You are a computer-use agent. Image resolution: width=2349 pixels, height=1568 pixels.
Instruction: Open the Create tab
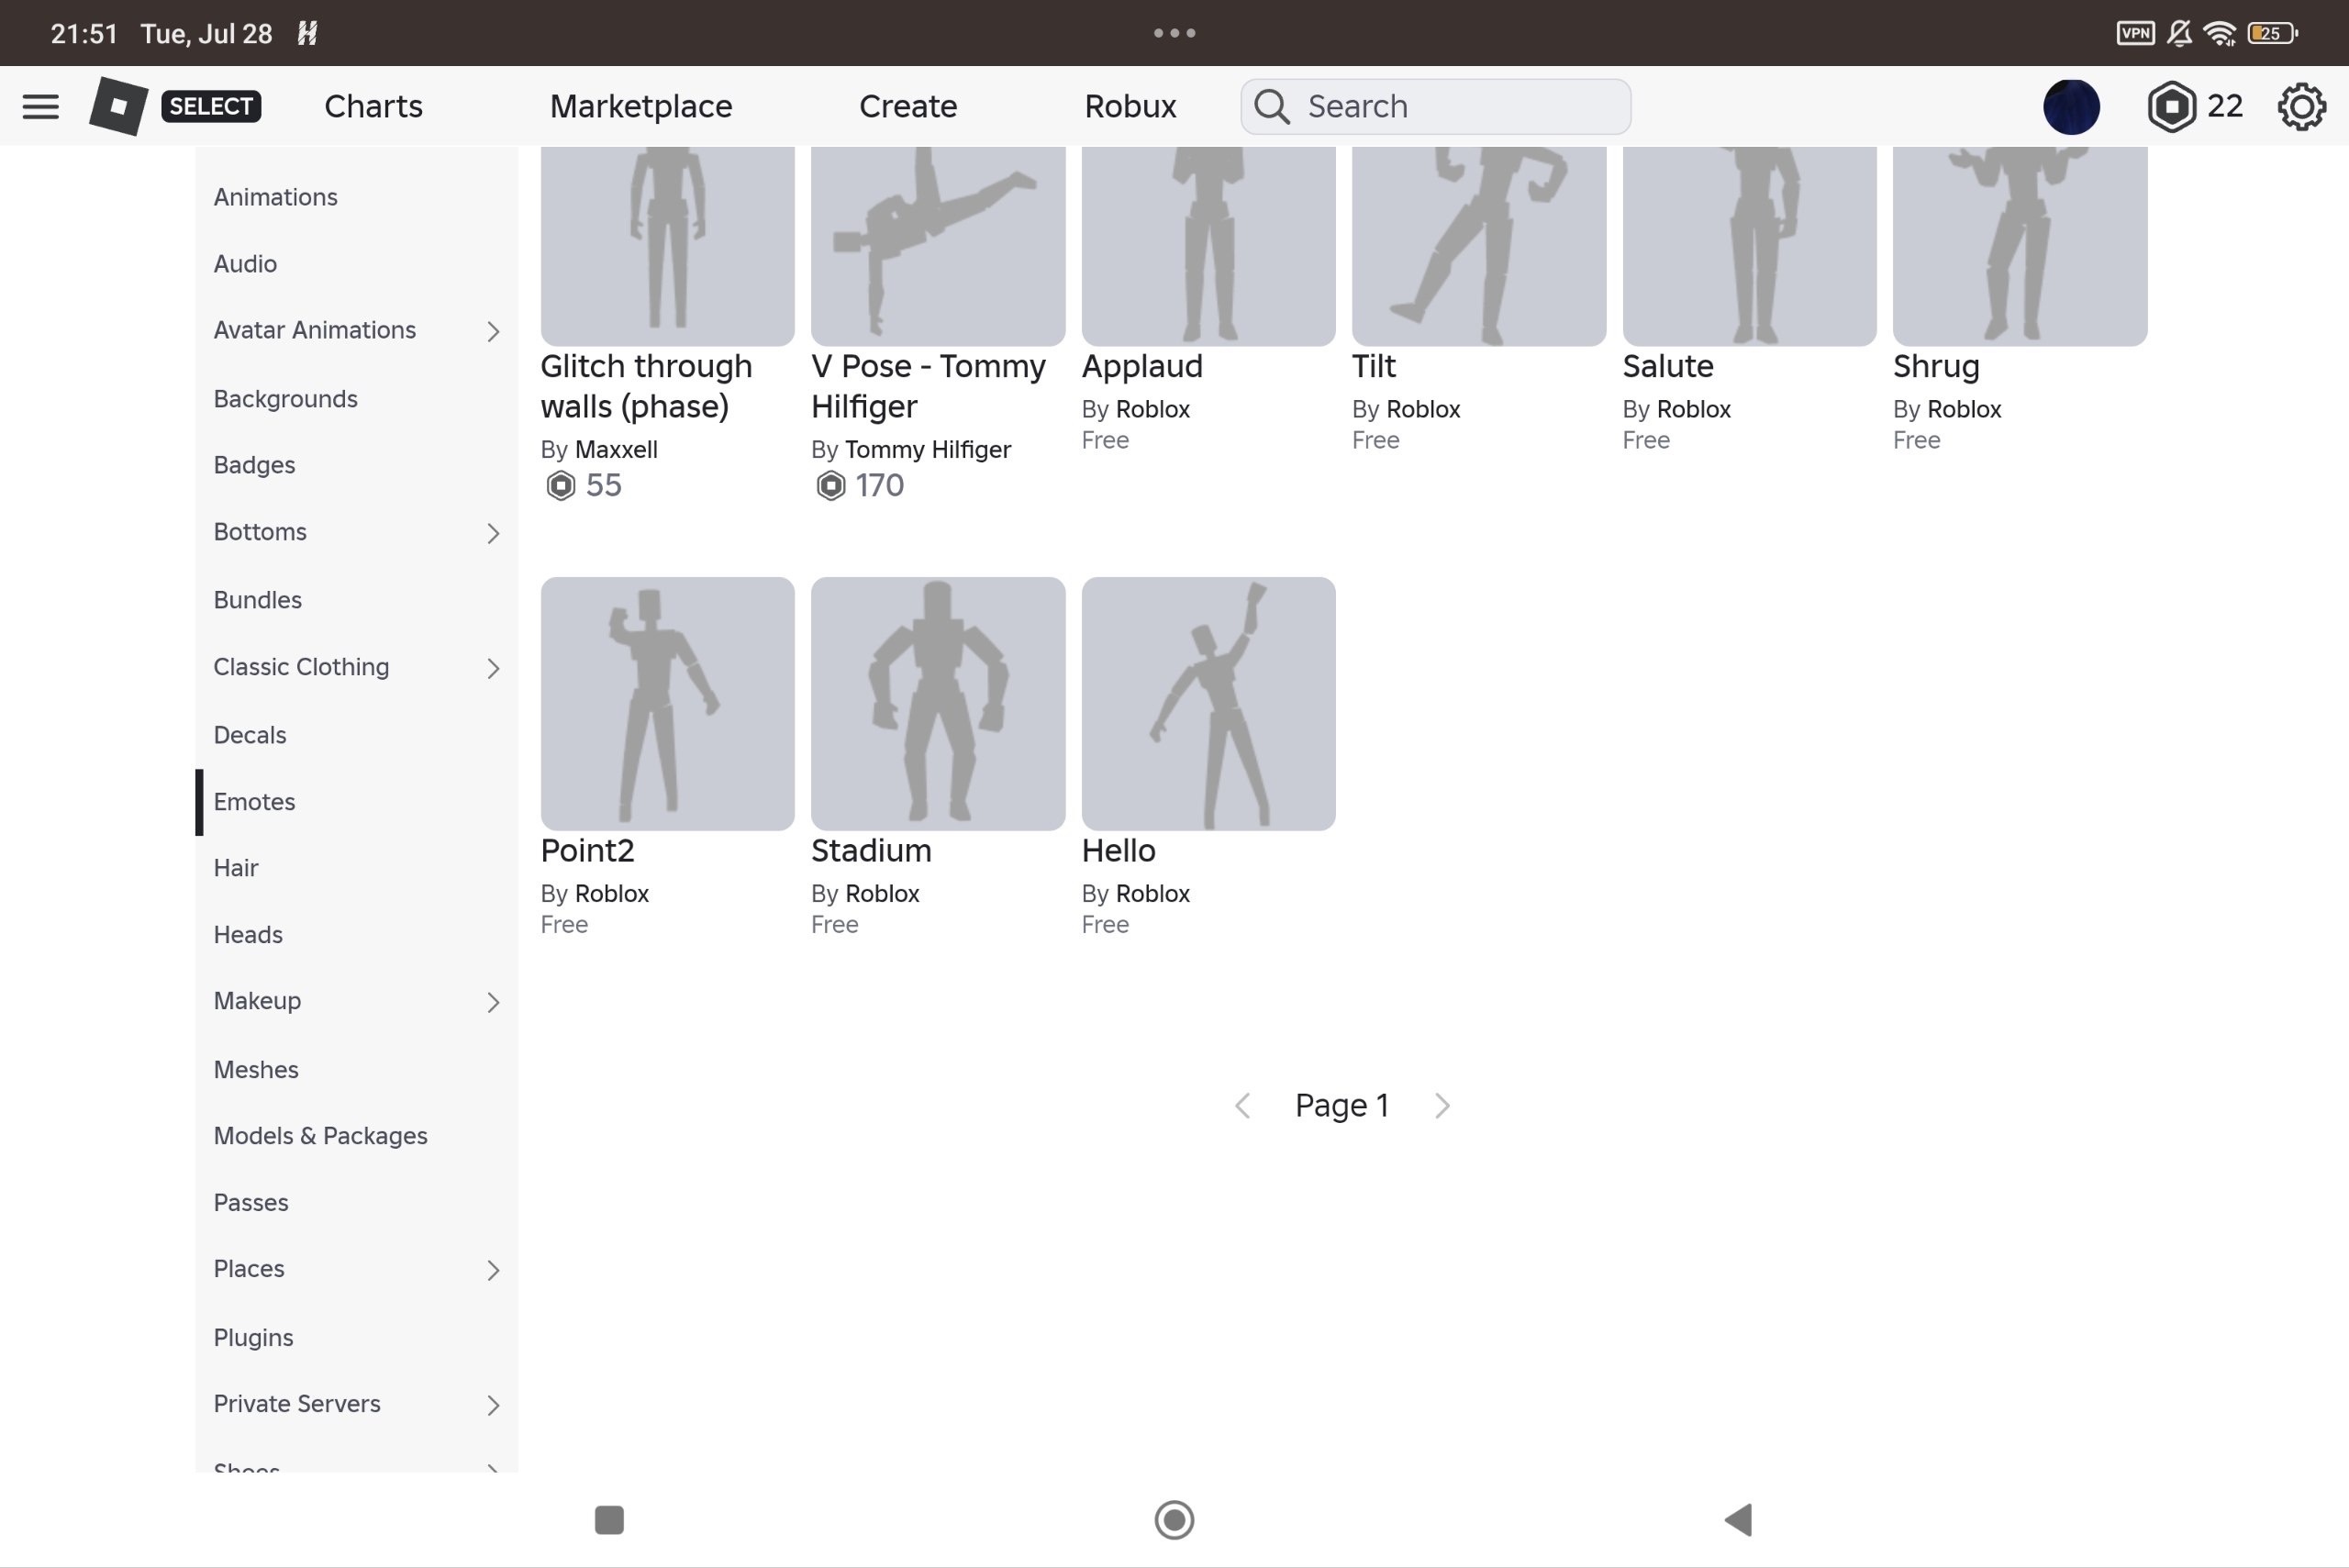908,106
